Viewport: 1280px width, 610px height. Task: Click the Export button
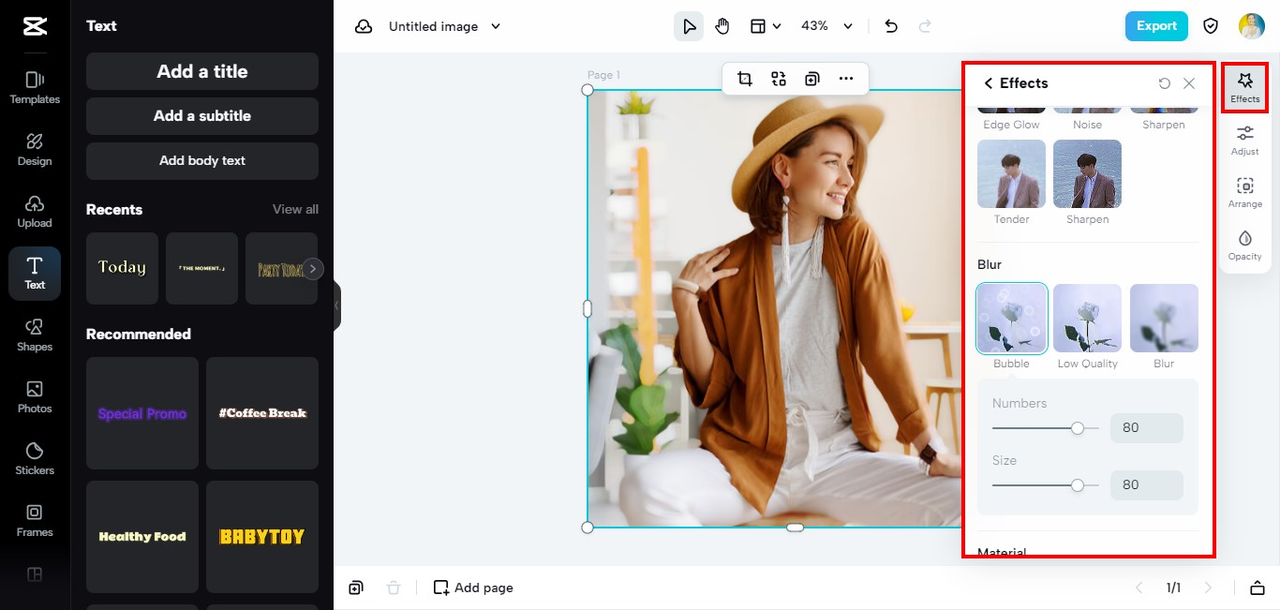coord(1156,26)
